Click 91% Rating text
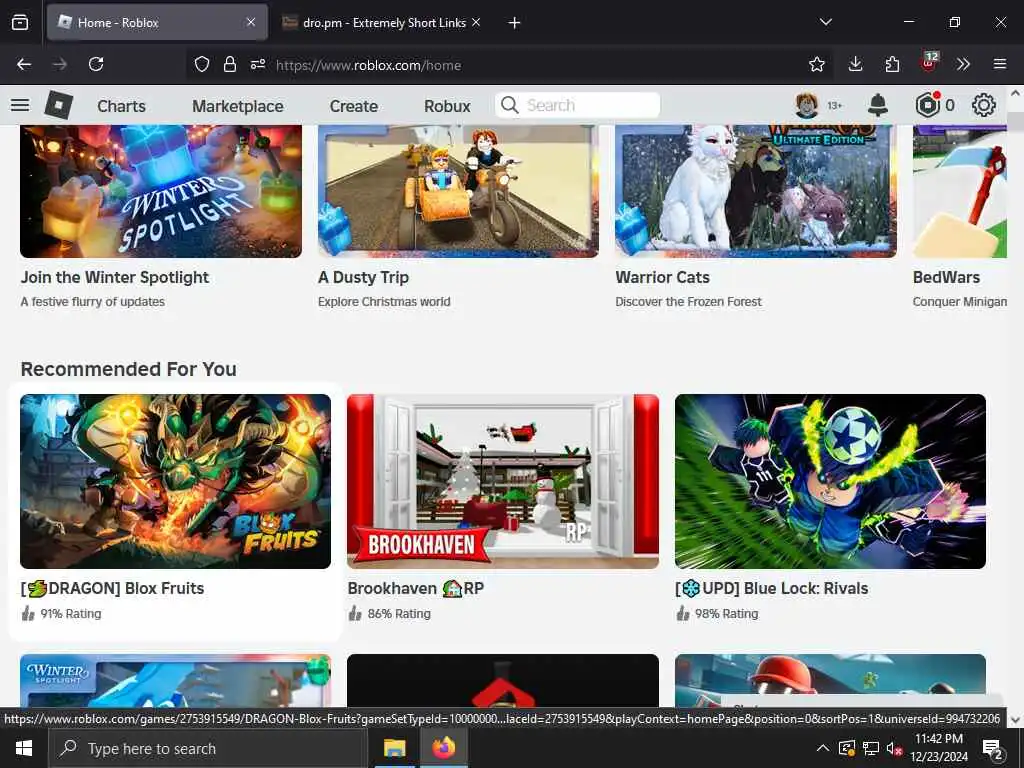 tap(71, 614)
